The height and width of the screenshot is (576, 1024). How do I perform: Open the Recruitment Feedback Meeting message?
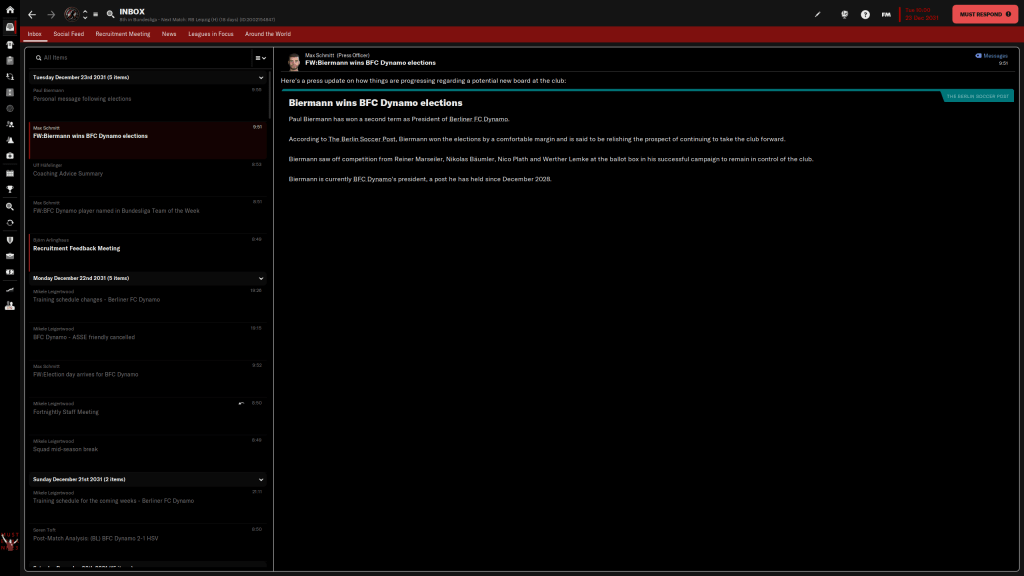tap(90, 248)
